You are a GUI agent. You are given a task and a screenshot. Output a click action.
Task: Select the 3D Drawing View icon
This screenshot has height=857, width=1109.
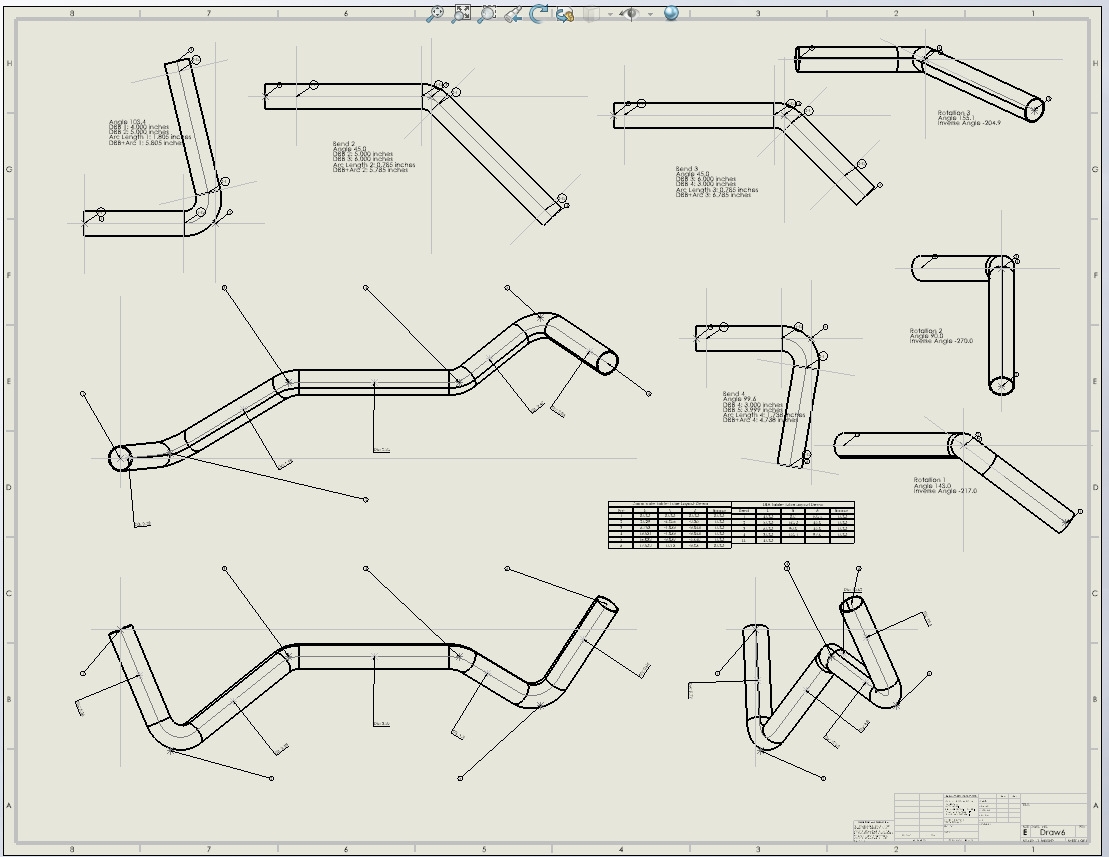(563, 14)
